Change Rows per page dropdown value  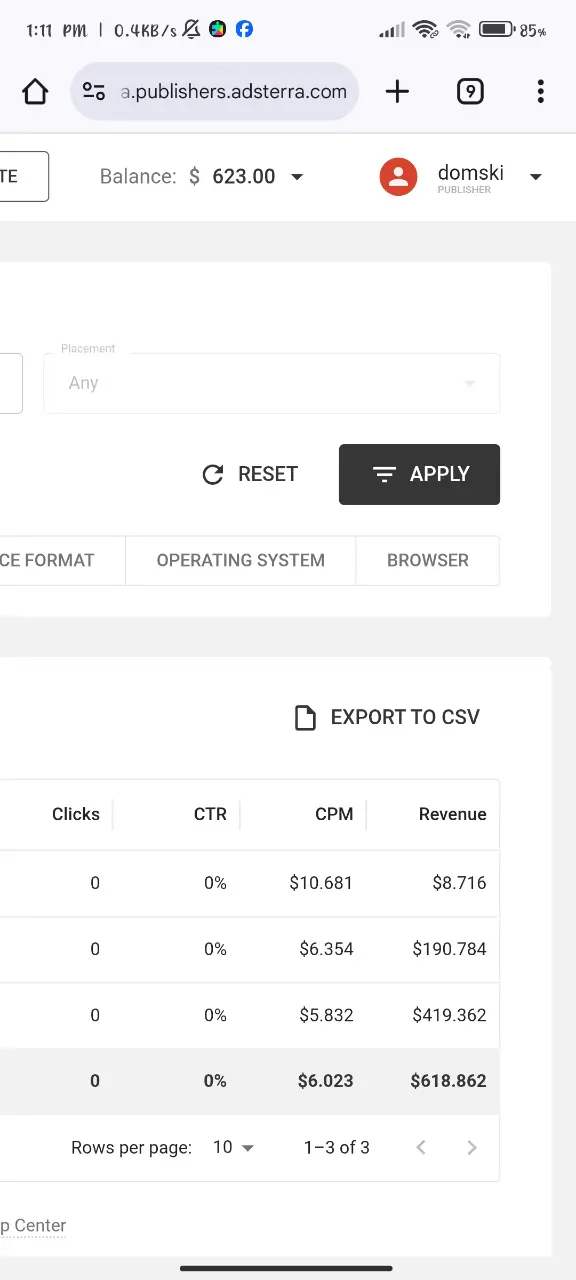pos(234,1147)
